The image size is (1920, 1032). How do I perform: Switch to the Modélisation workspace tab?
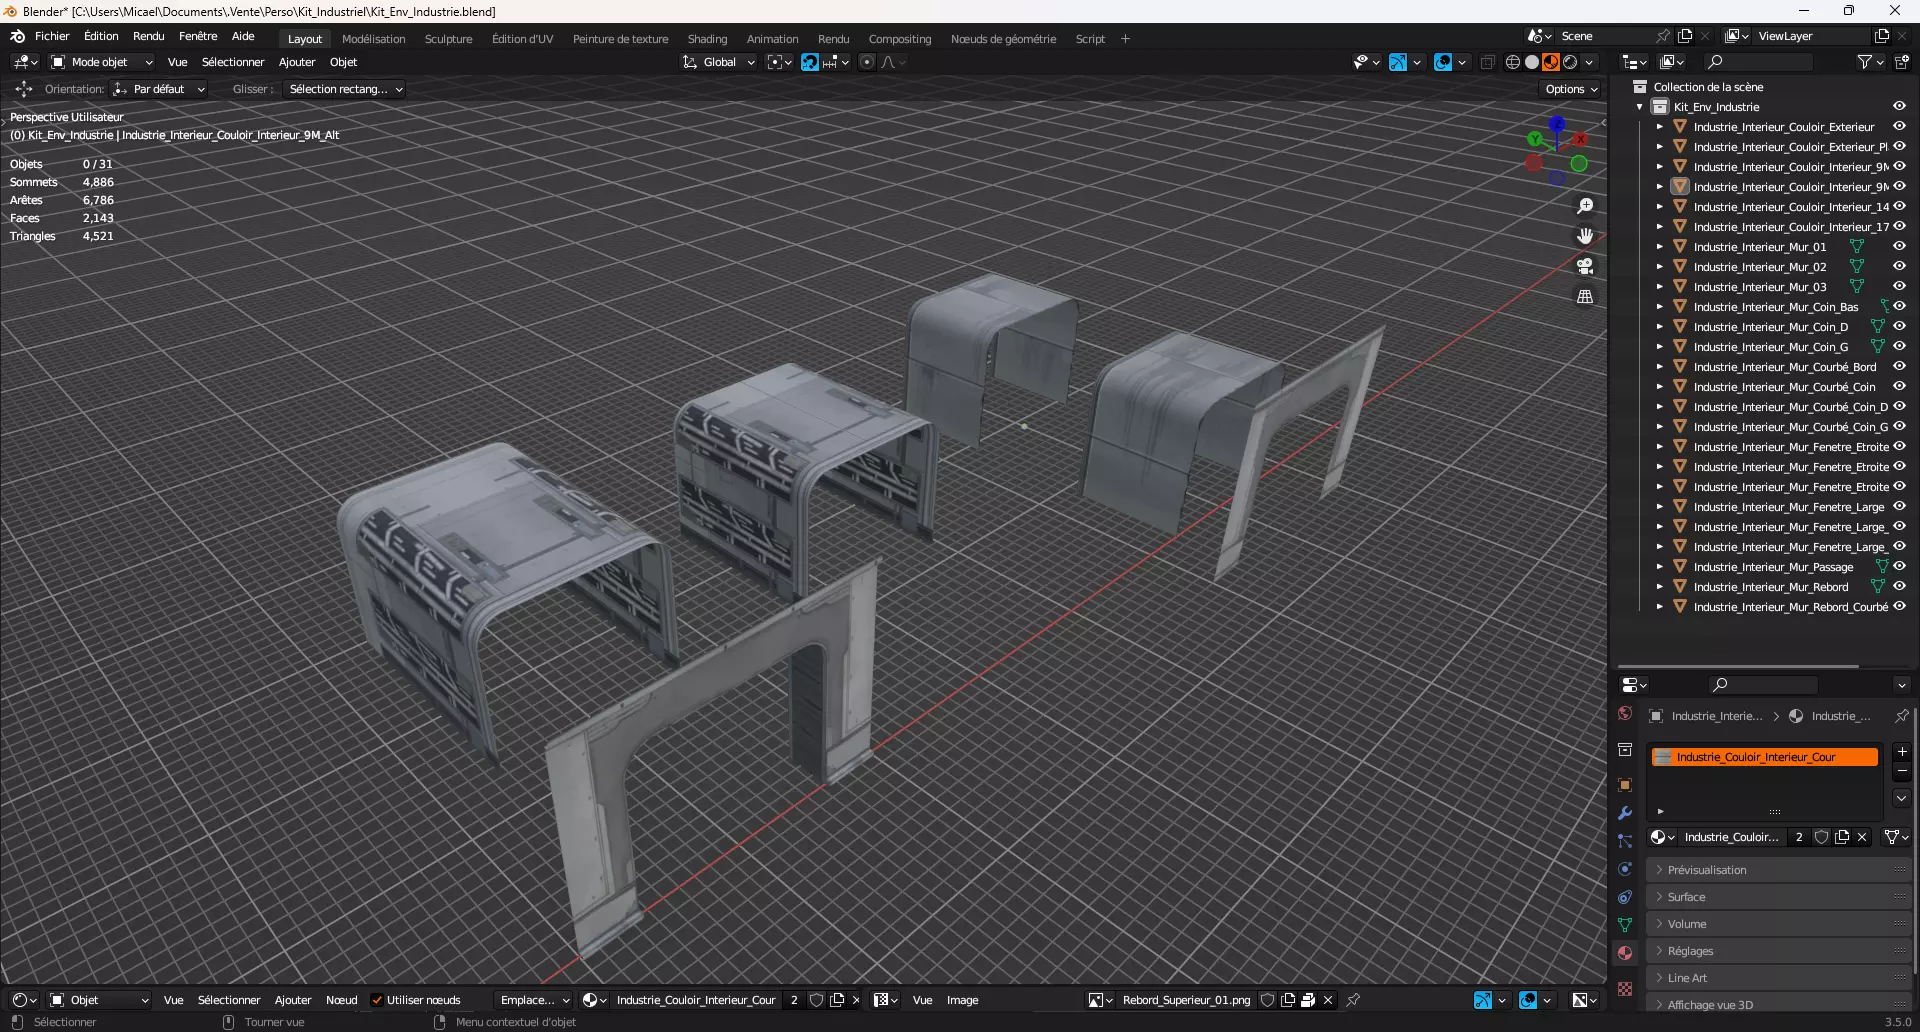[374, 39]
